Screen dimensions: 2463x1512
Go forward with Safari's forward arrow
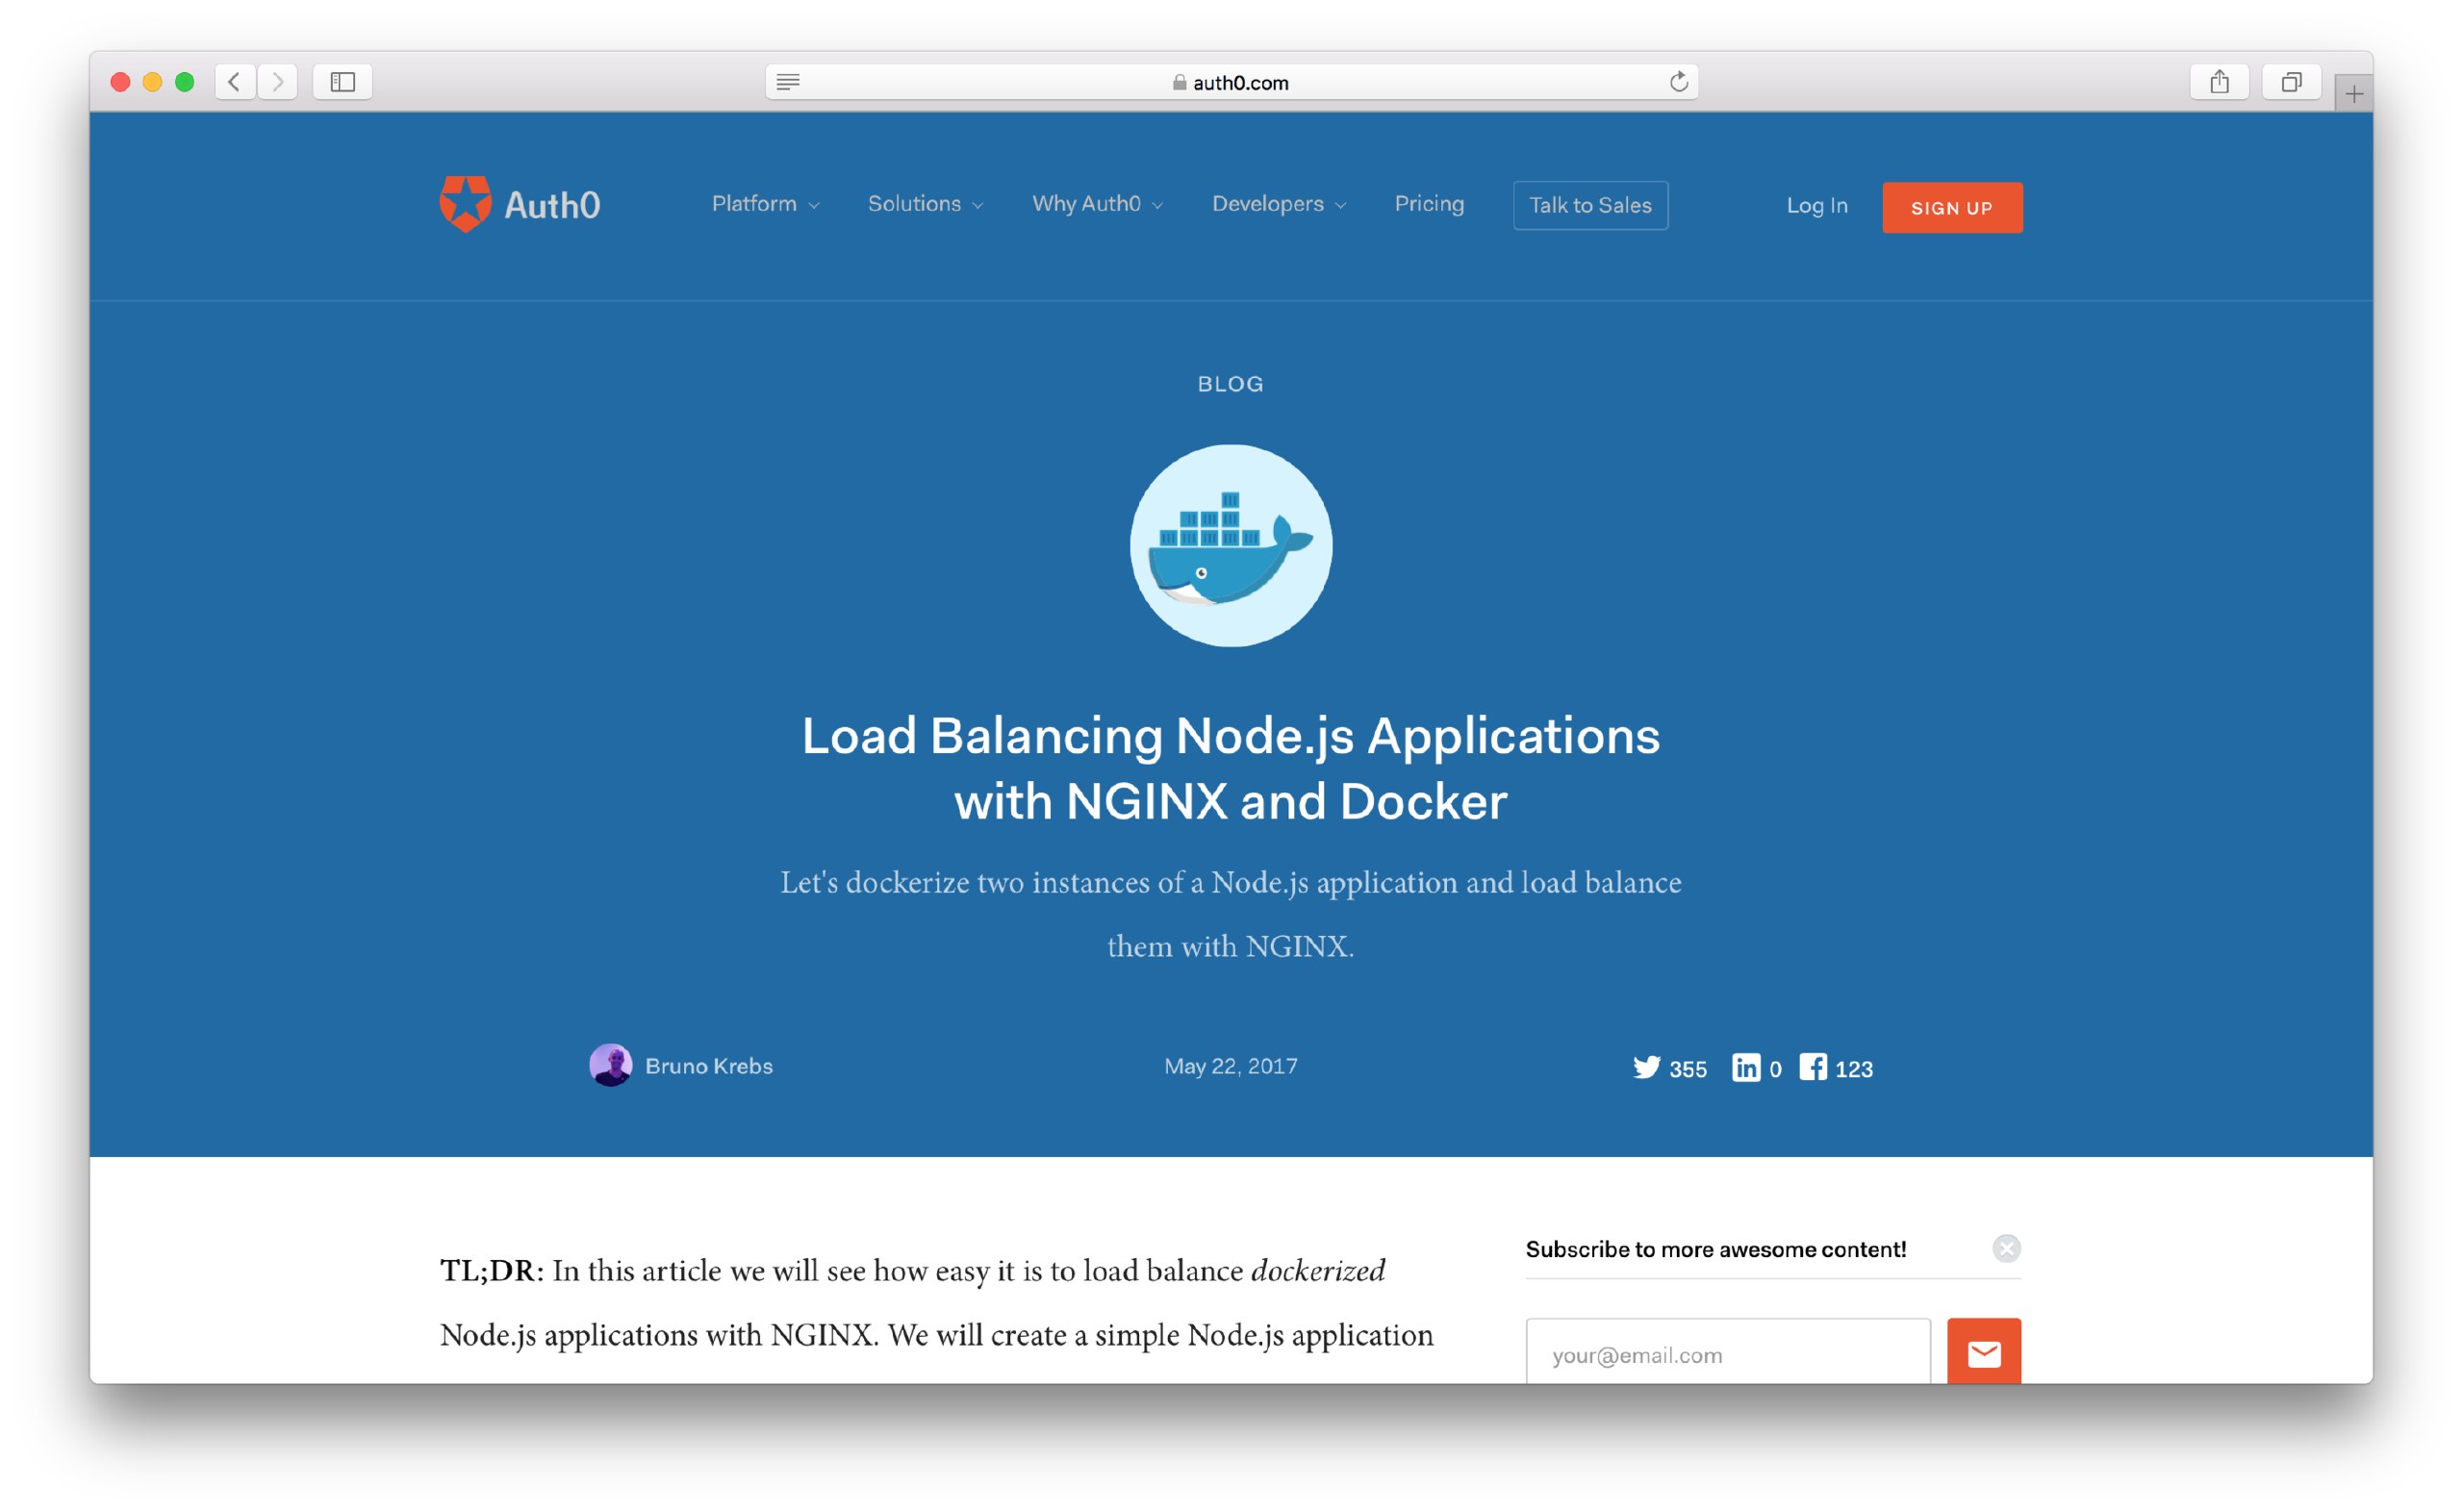277,82
